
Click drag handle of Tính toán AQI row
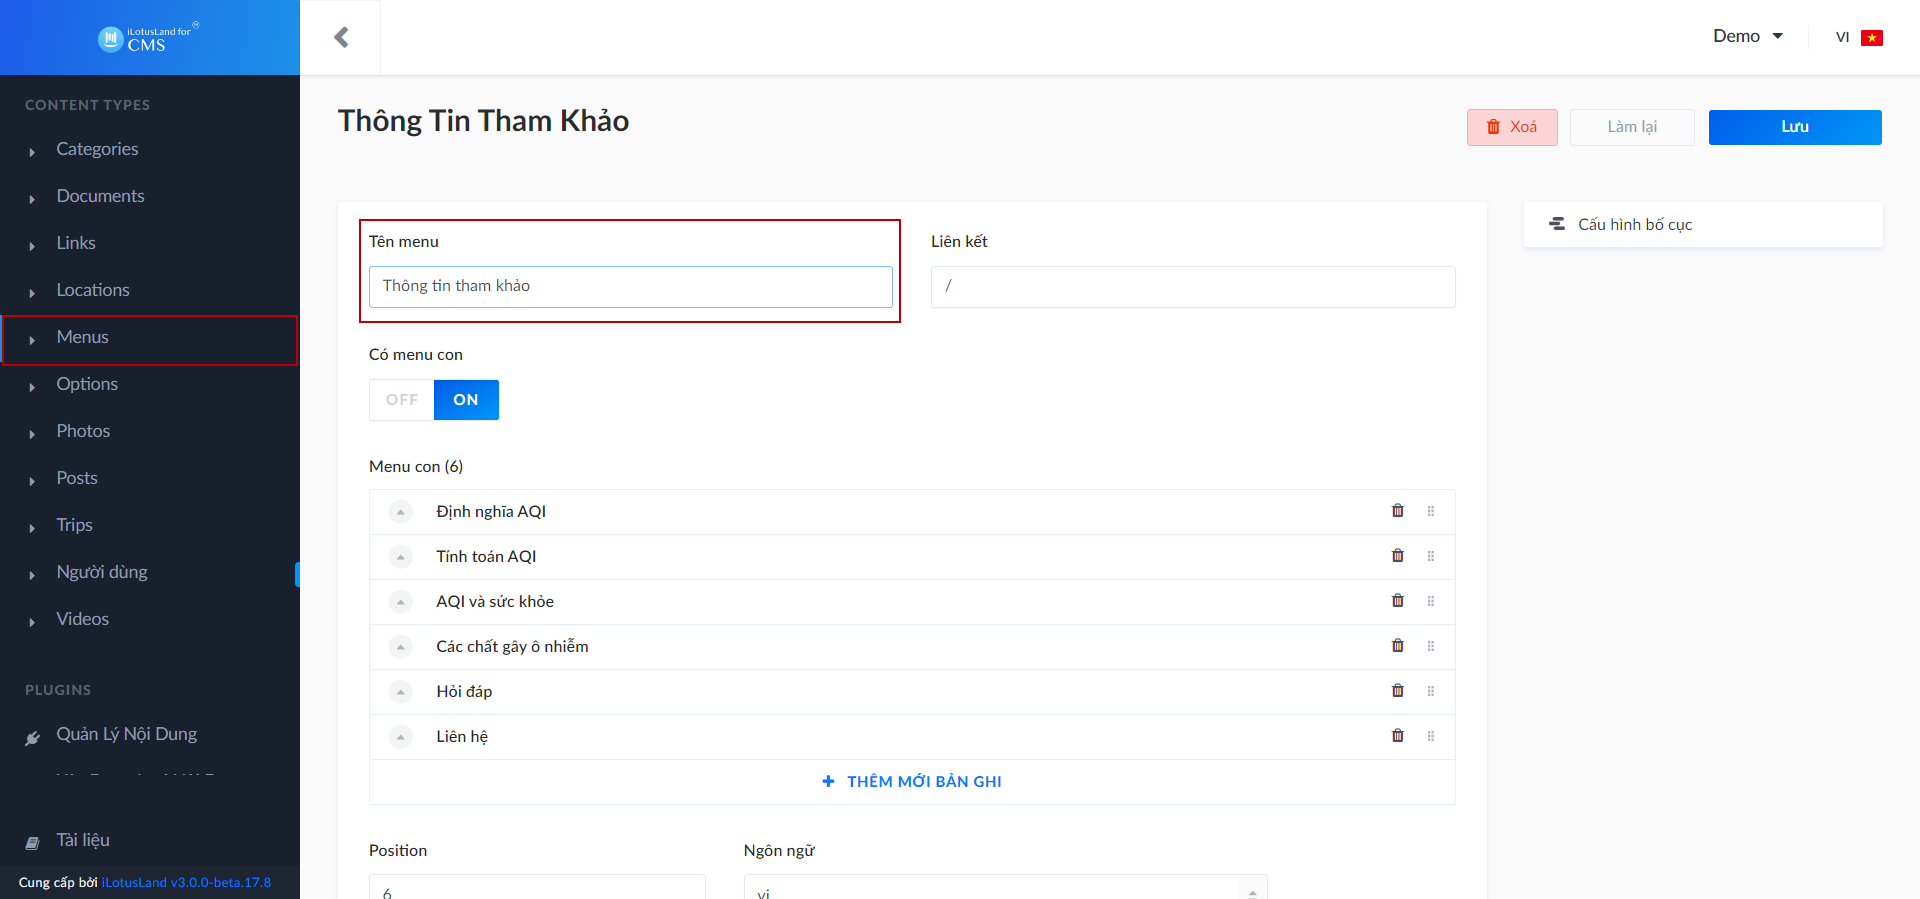pyautogui.click(x=1431, y=556)
